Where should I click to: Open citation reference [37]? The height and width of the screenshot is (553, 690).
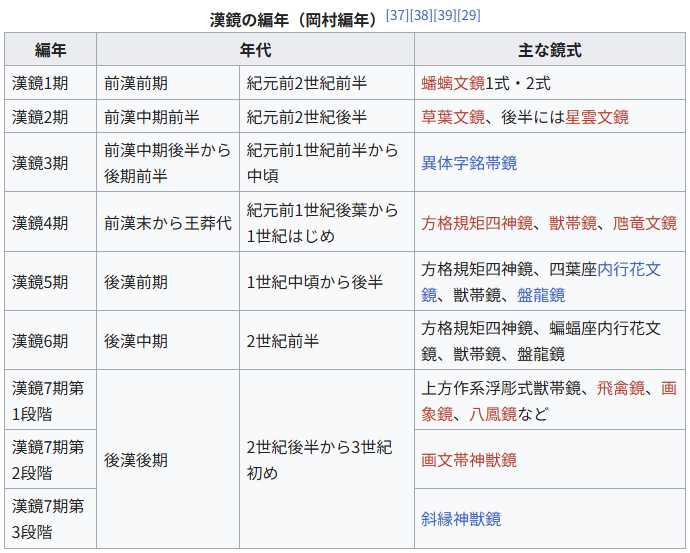point(397,15)
